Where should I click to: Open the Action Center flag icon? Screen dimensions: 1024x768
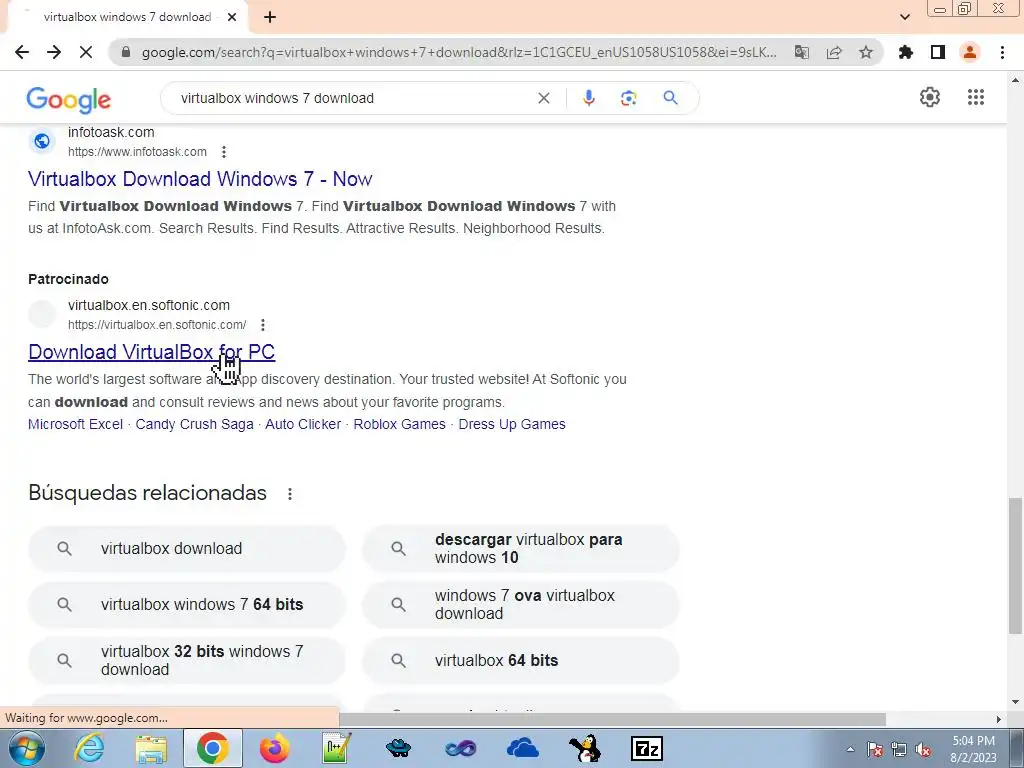[875, 749]
